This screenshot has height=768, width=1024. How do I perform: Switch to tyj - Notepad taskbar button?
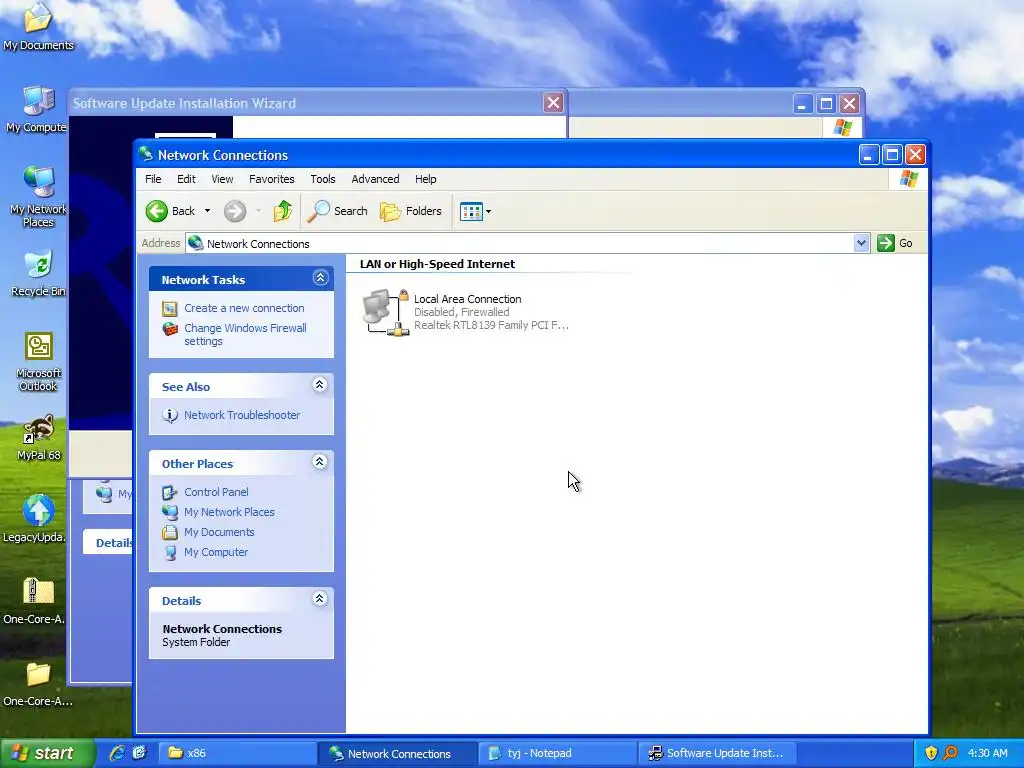click(x=557, y=753)
